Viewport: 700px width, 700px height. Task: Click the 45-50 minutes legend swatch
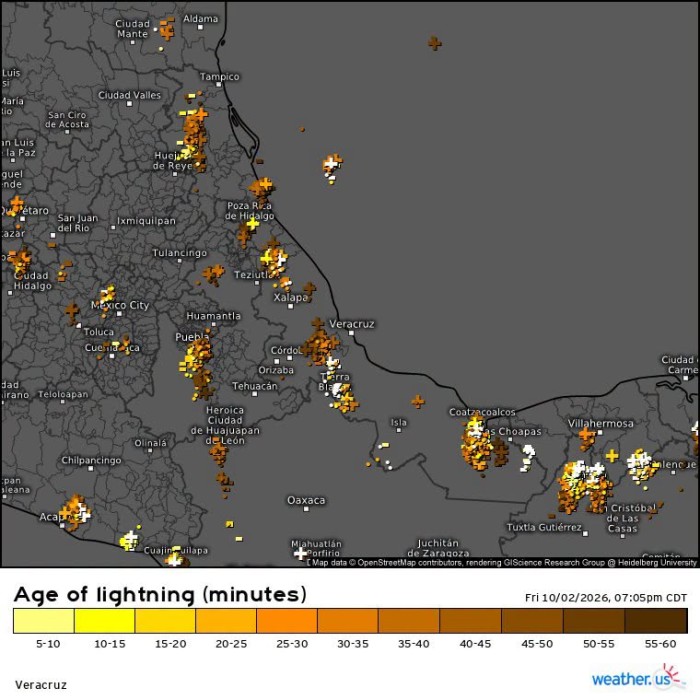532,621
